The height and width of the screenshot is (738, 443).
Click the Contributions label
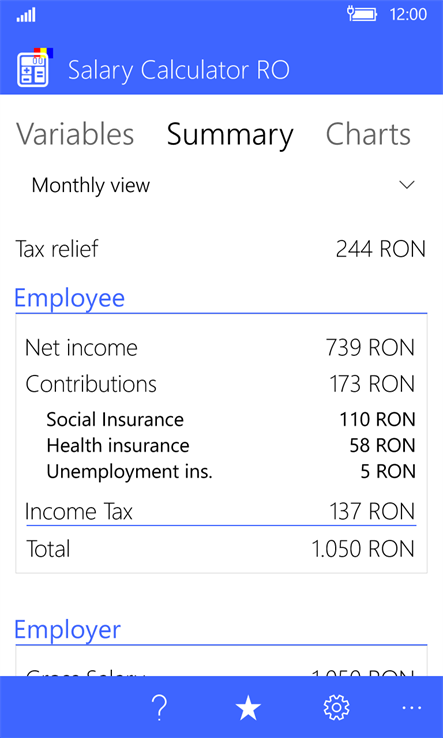[91, 384]
